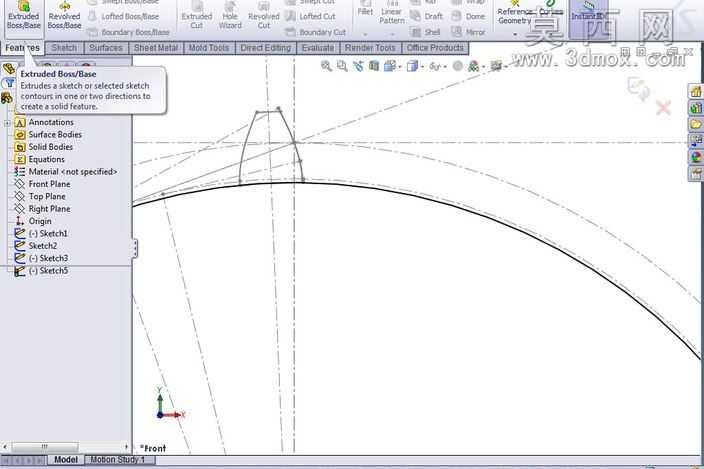Select the Revolved Cut tool
The width and height of the screenshot is (704, 469).
(264, 16)
